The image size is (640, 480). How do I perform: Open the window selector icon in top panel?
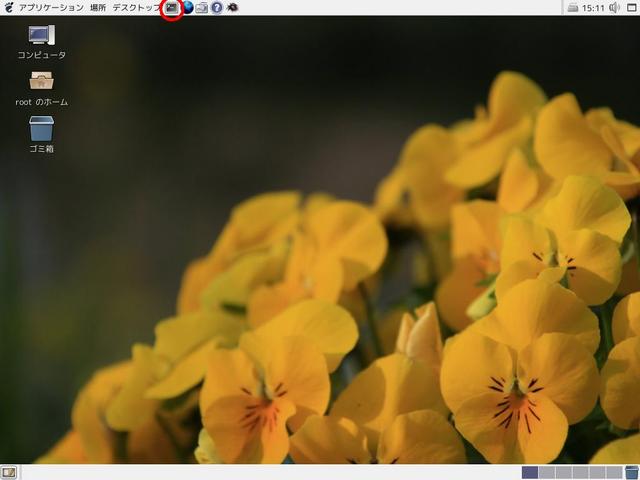631,8
